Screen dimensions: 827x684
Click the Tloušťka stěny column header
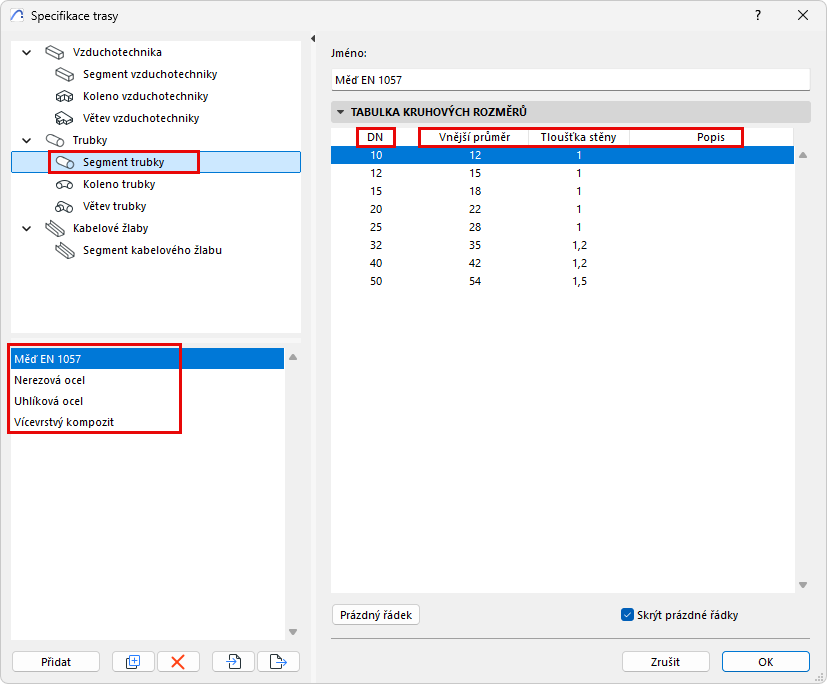tap(579, 137)
